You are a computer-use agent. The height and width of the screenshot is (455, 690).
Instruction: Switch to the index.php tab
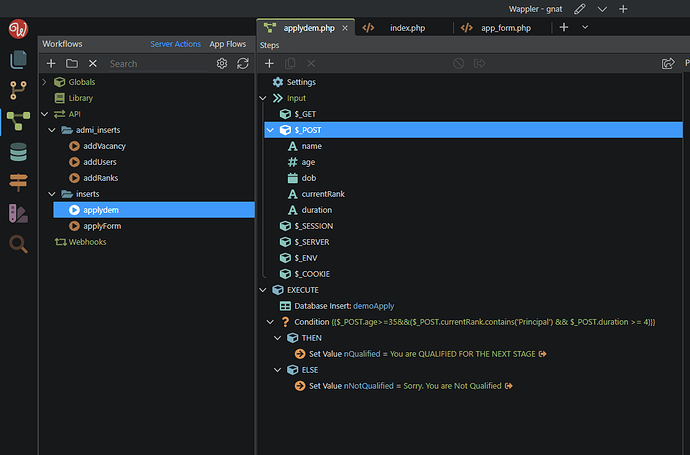(406, 28)
